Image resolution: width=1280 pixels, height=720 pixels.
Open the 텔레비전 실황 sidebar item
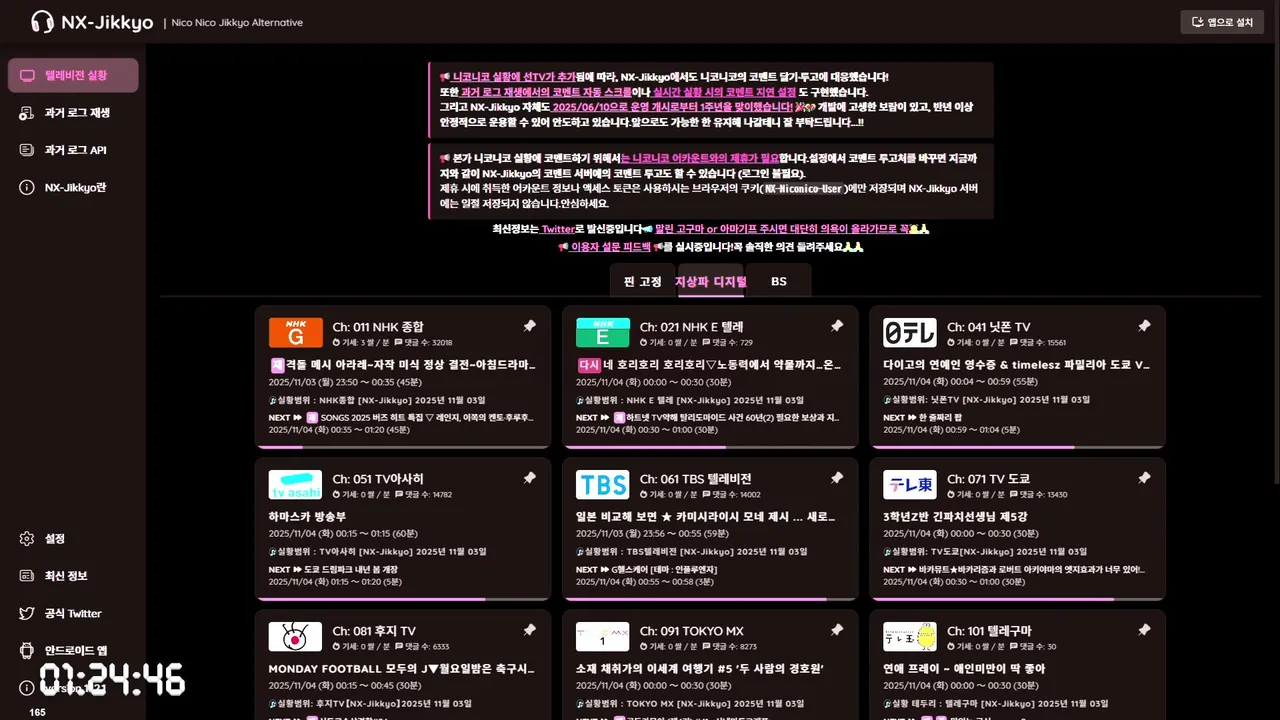tap(73, 75)
